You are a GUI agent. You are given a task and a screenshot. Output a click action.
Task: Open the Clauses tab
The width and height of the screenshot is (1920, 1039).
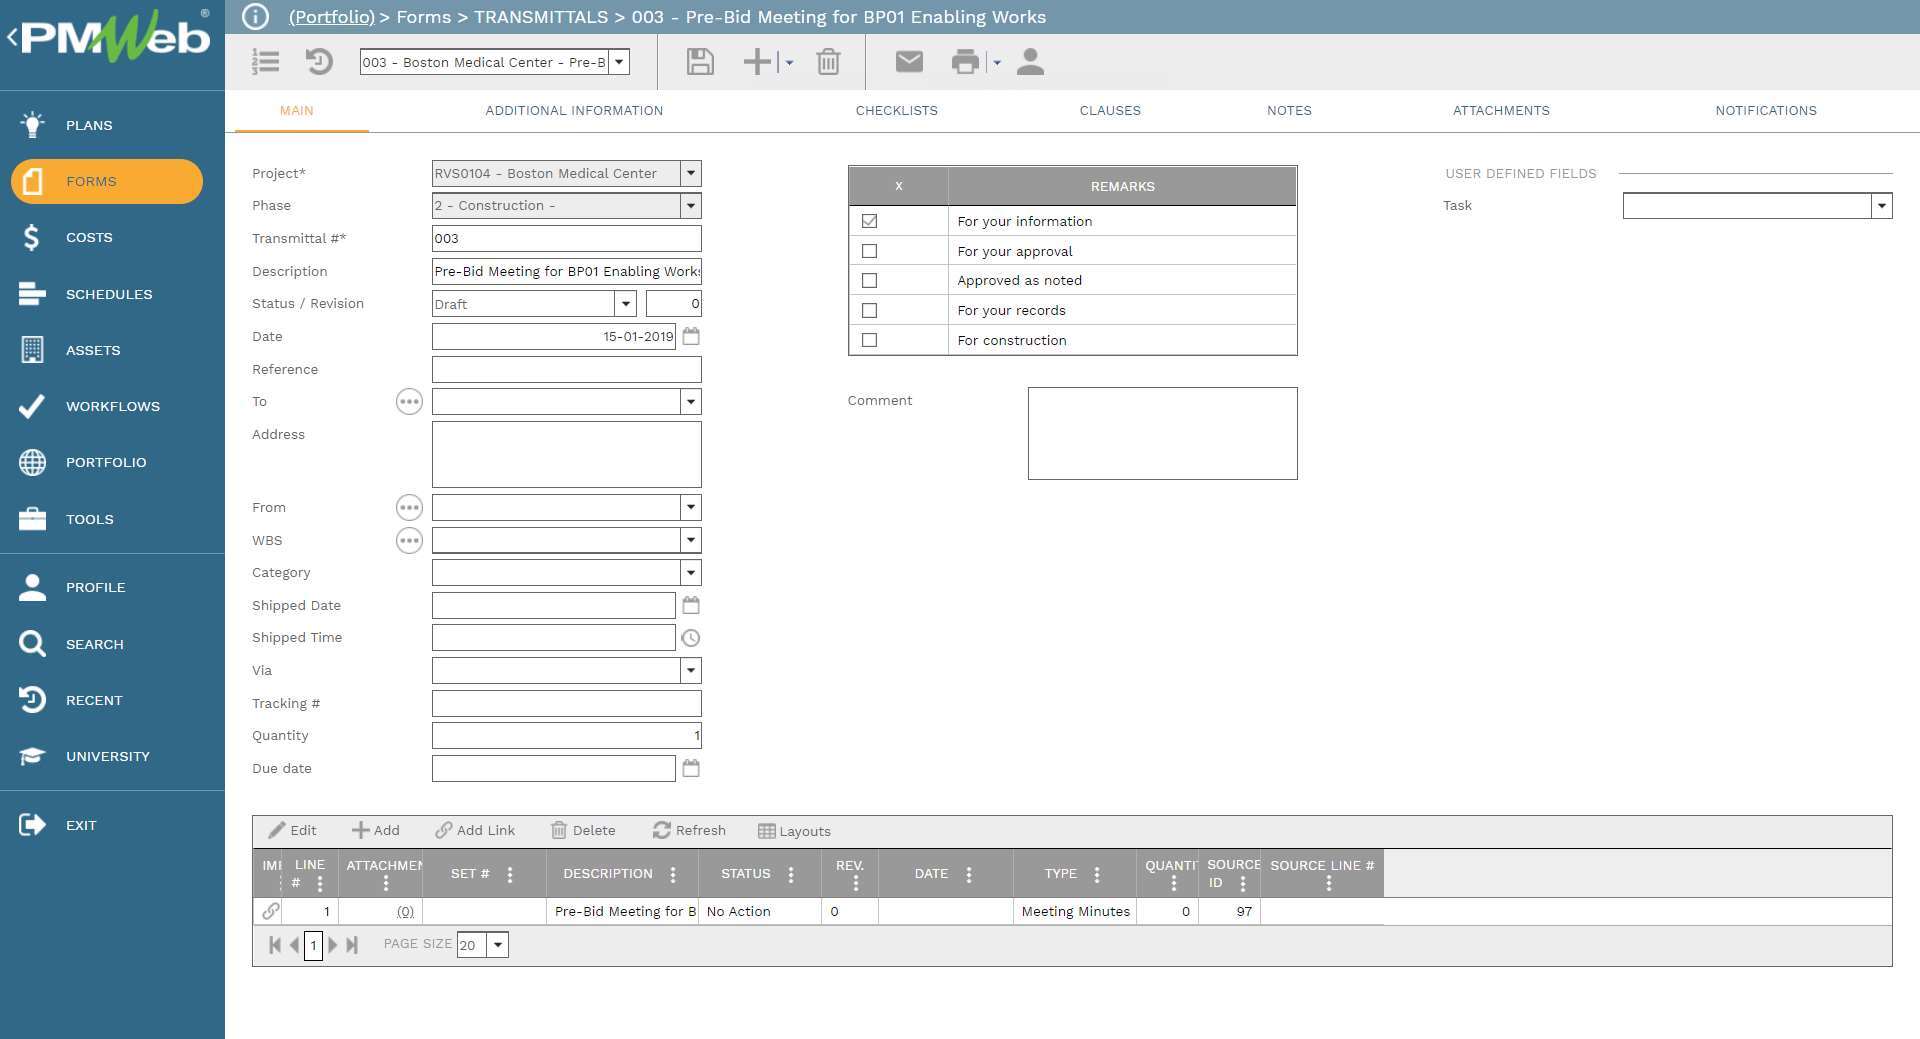pos(1110,111)
